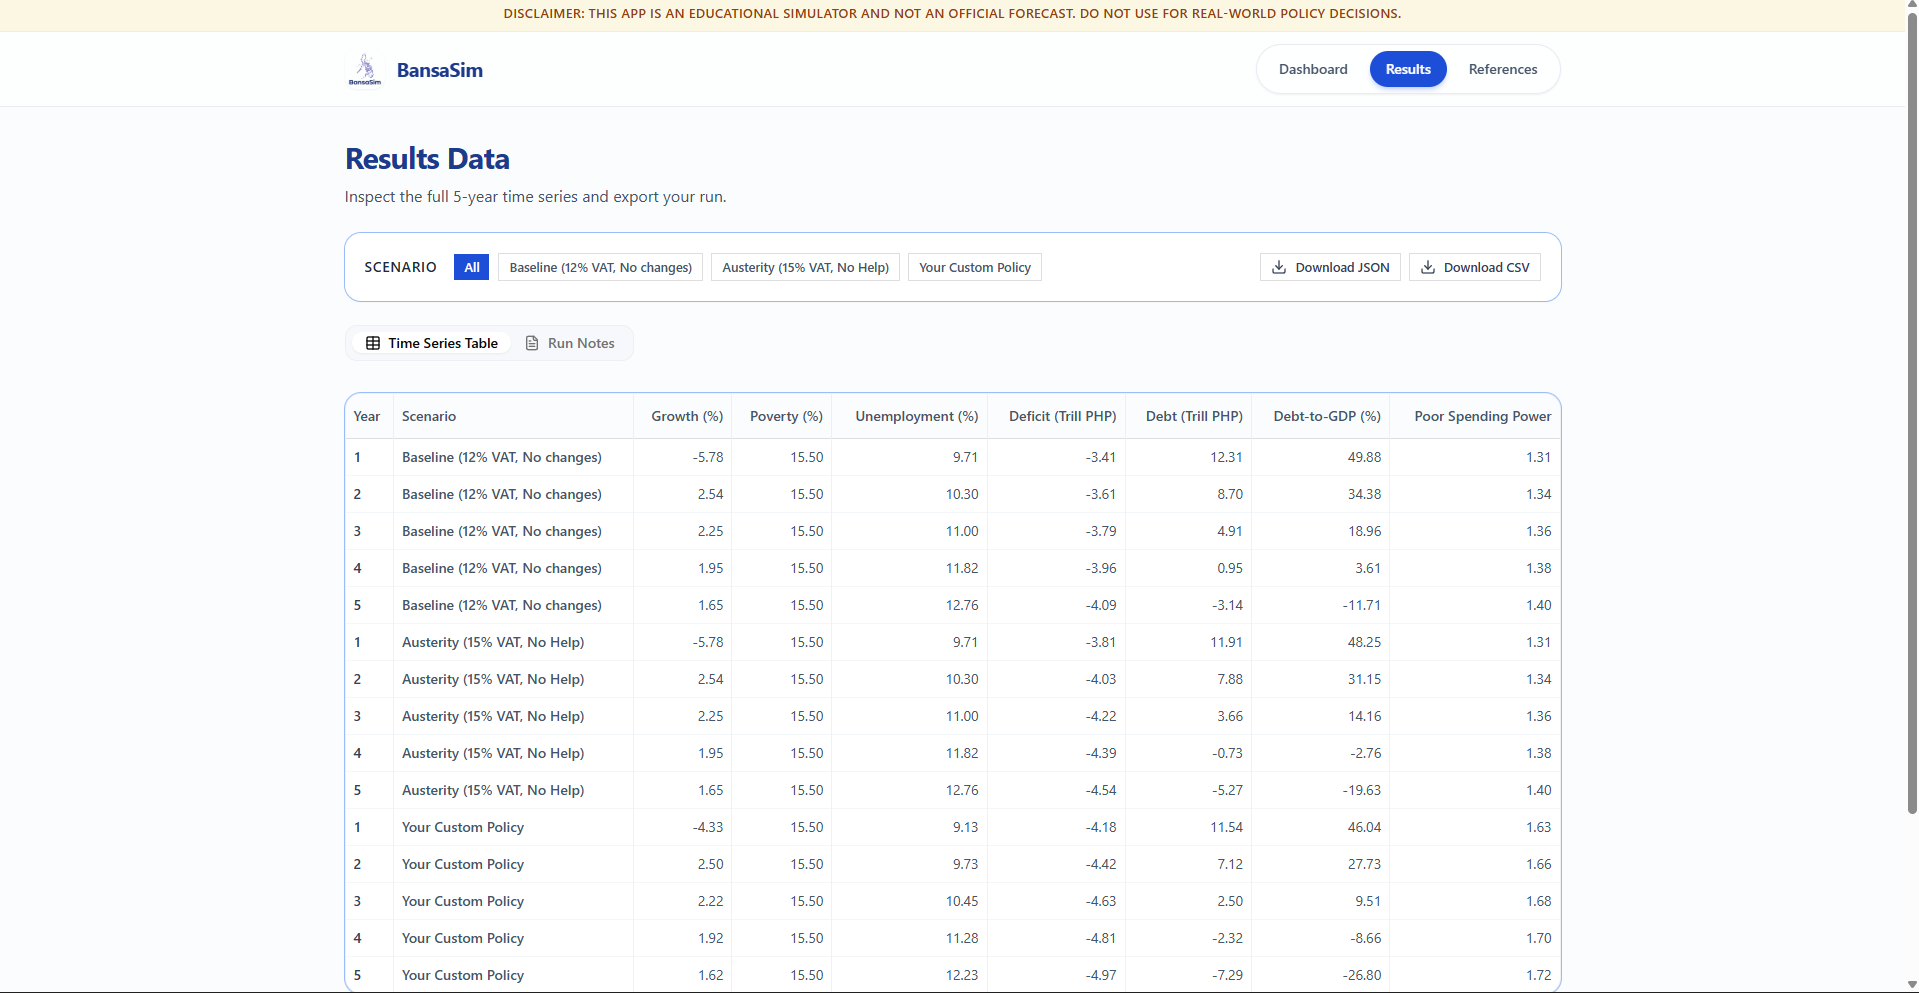Click debt-to-GDP value -19.63
The width and height of the screenshot is (1919, 993).
(x=1362, y=790)
